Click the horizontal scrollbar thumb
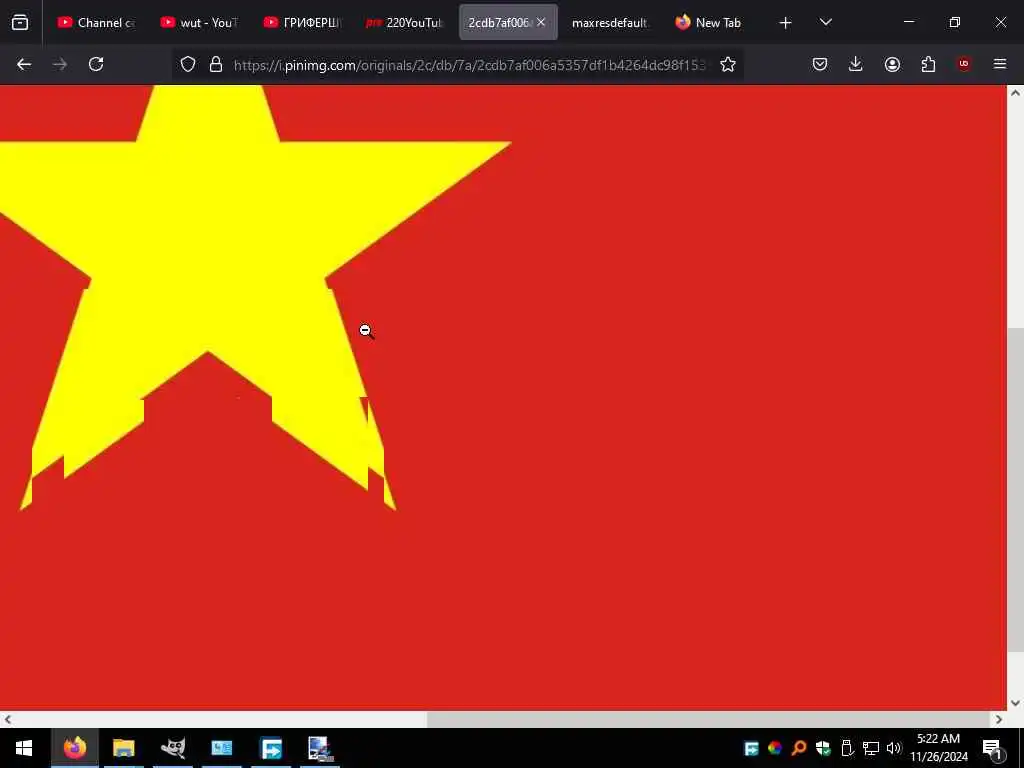Image resolution: width=1024 pixels, height=768 pixels. tap(708, 720)
